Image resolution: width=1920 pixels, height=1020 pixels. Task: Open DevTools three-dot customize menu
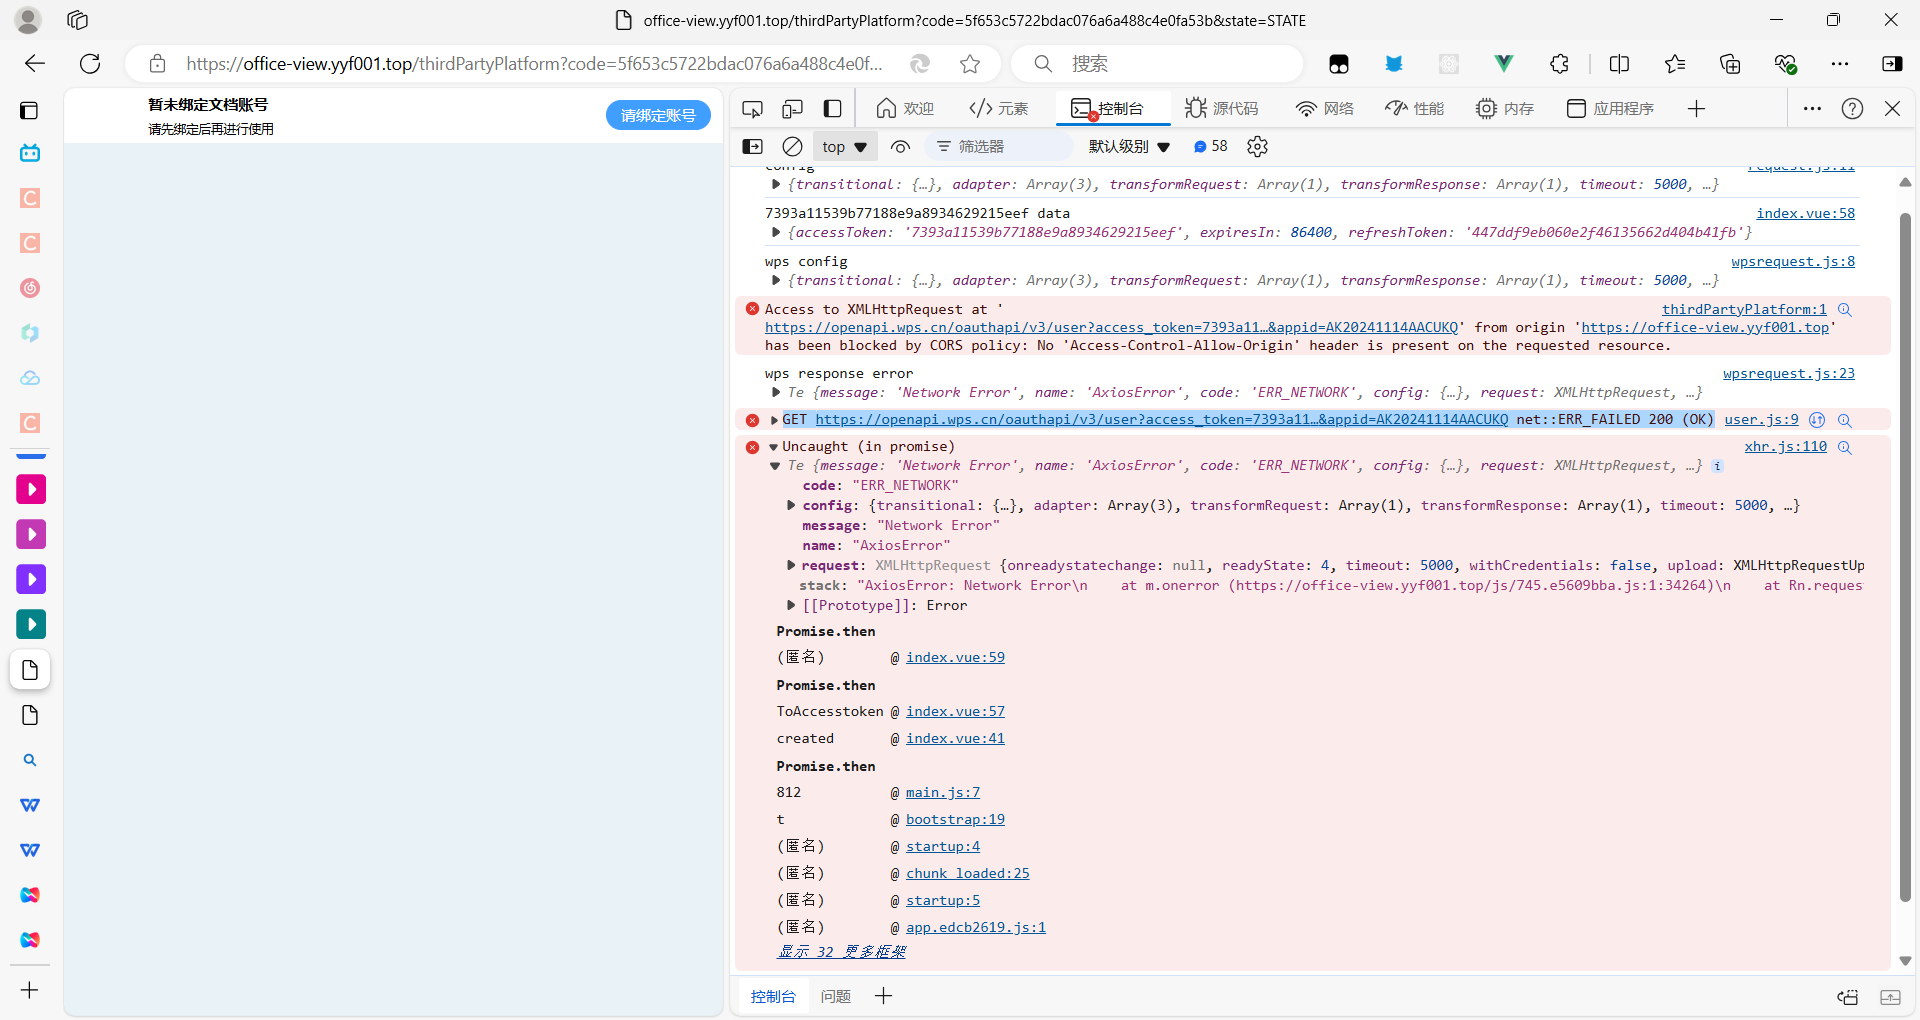point(1812,109)
